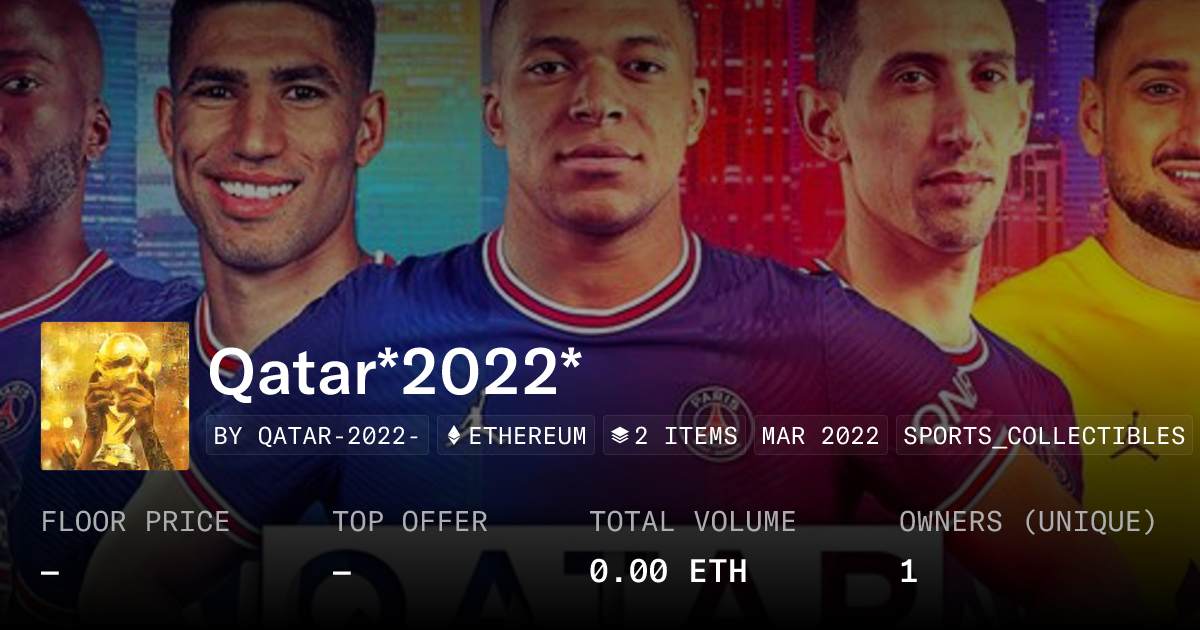Click the floor price dash value
This screenshot has height=630, width=1200.
point(50,572)
